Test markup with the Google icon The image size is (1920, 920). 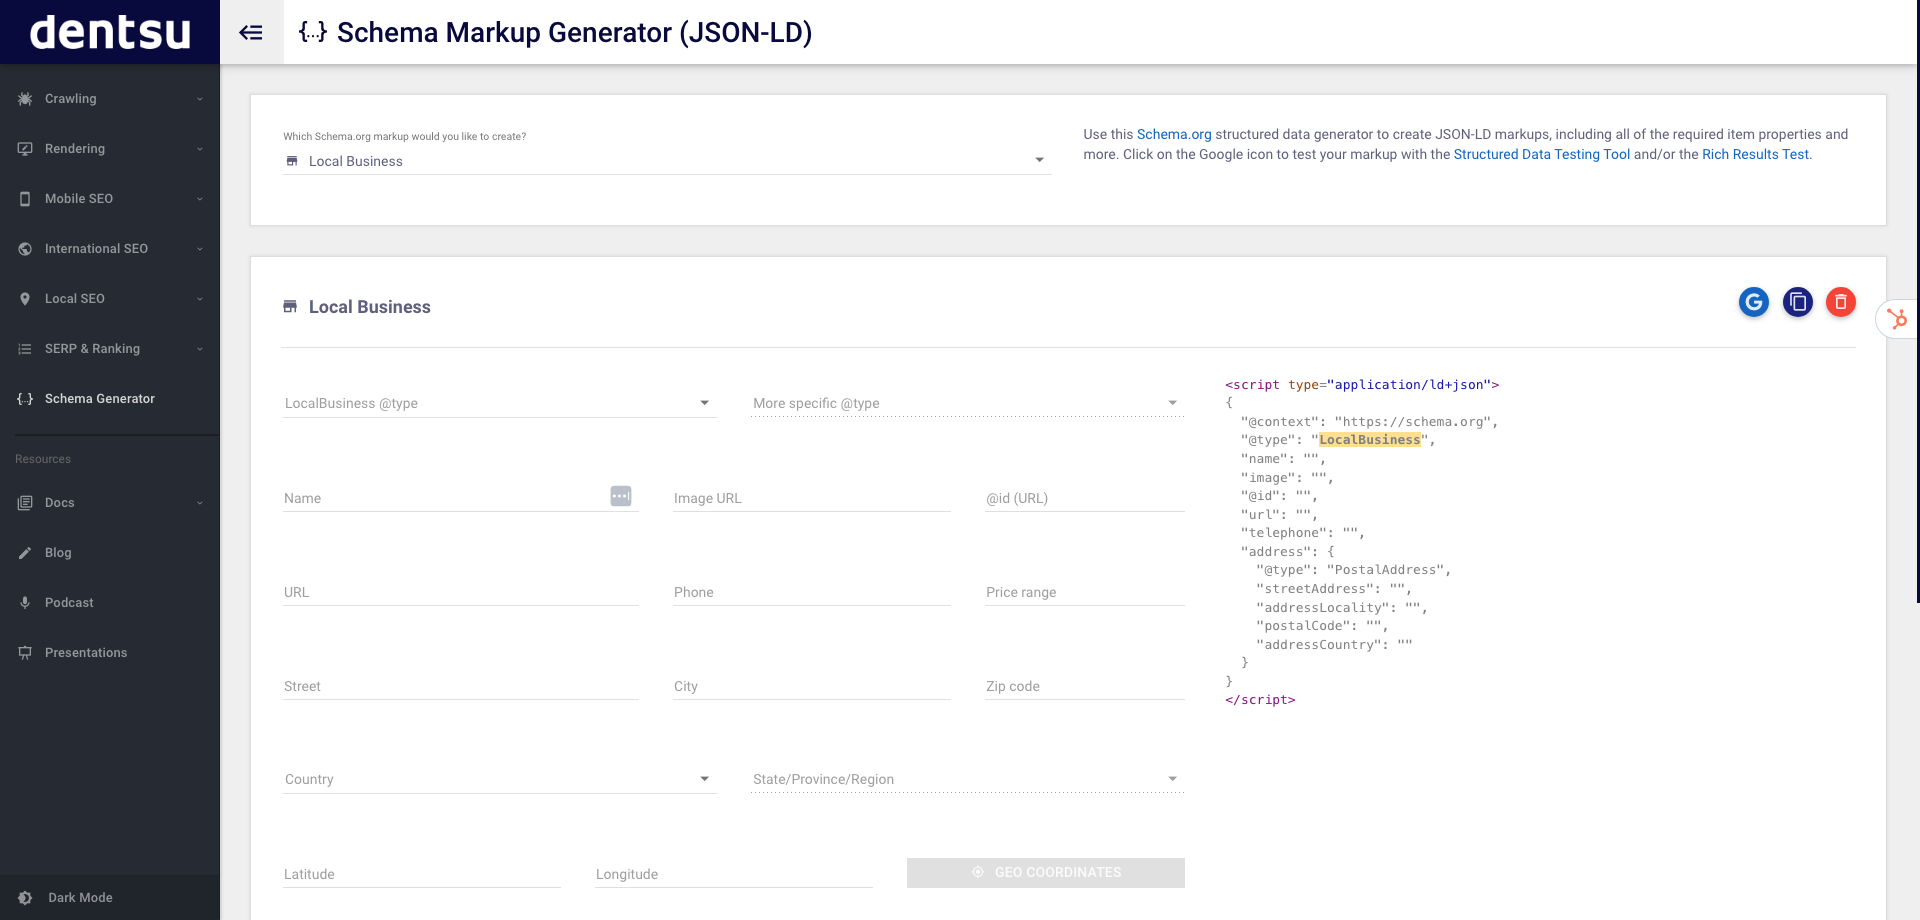click(1753, 302)
